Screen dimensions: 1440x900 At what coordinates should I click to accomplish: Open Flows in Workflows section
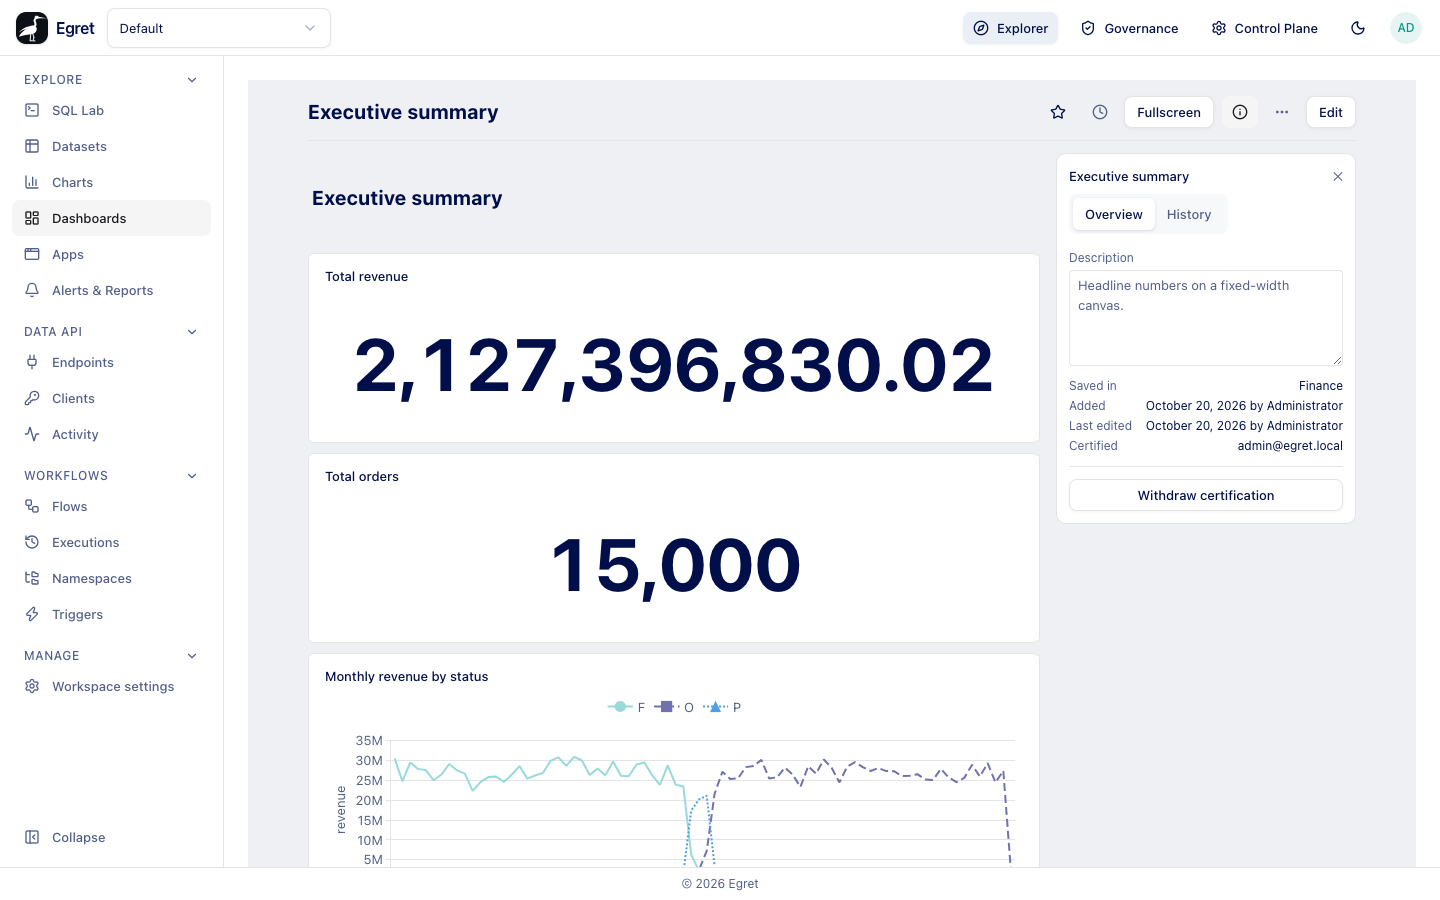pyautogui.click(x=111, y=506)
